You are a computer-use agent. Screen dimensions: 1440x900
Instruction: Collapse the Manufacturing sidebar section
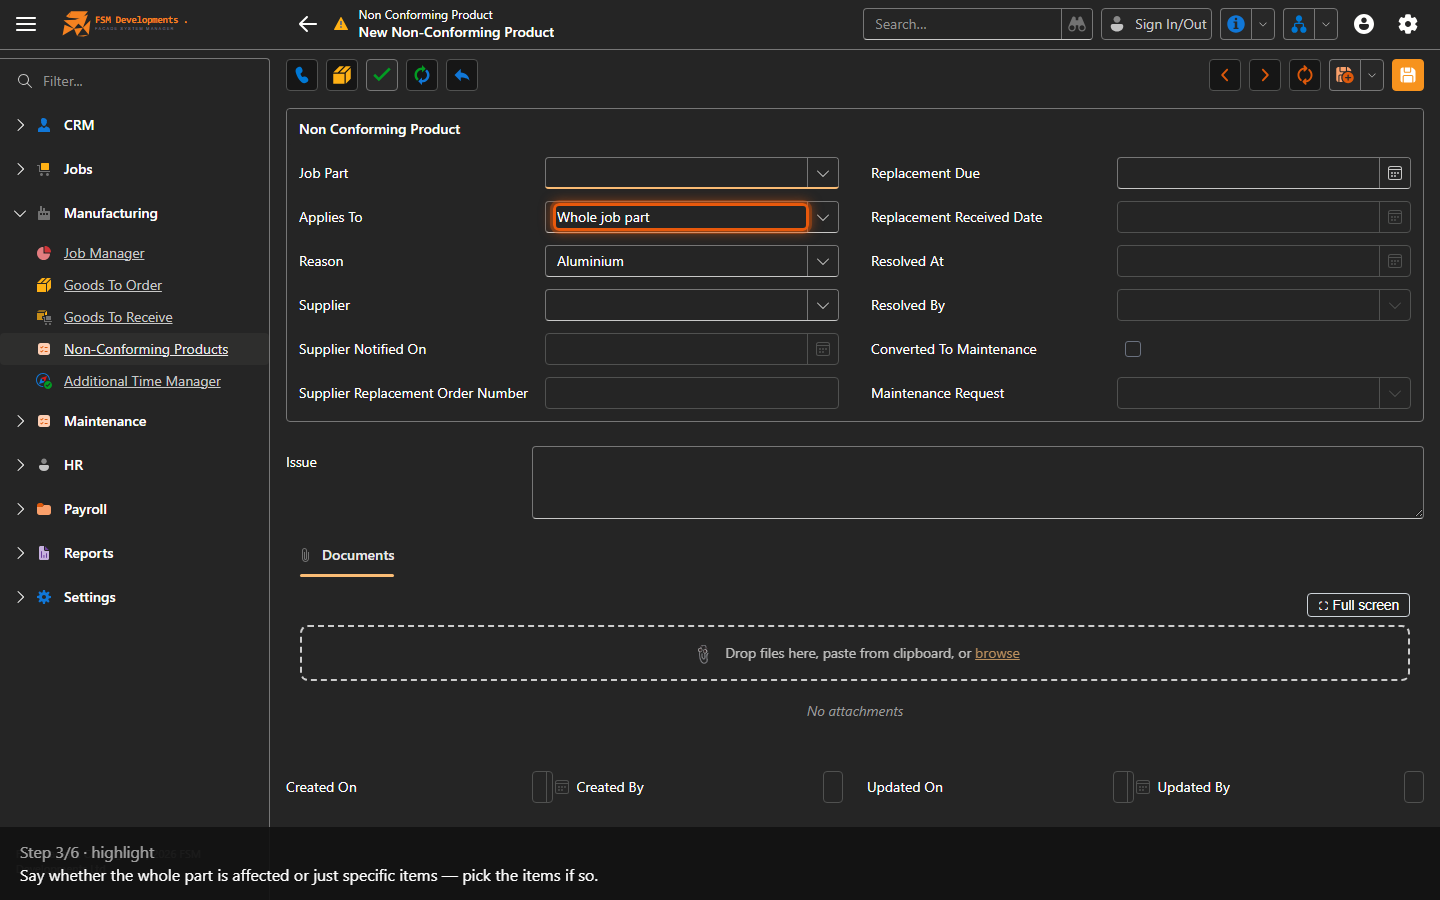(20, 213)
